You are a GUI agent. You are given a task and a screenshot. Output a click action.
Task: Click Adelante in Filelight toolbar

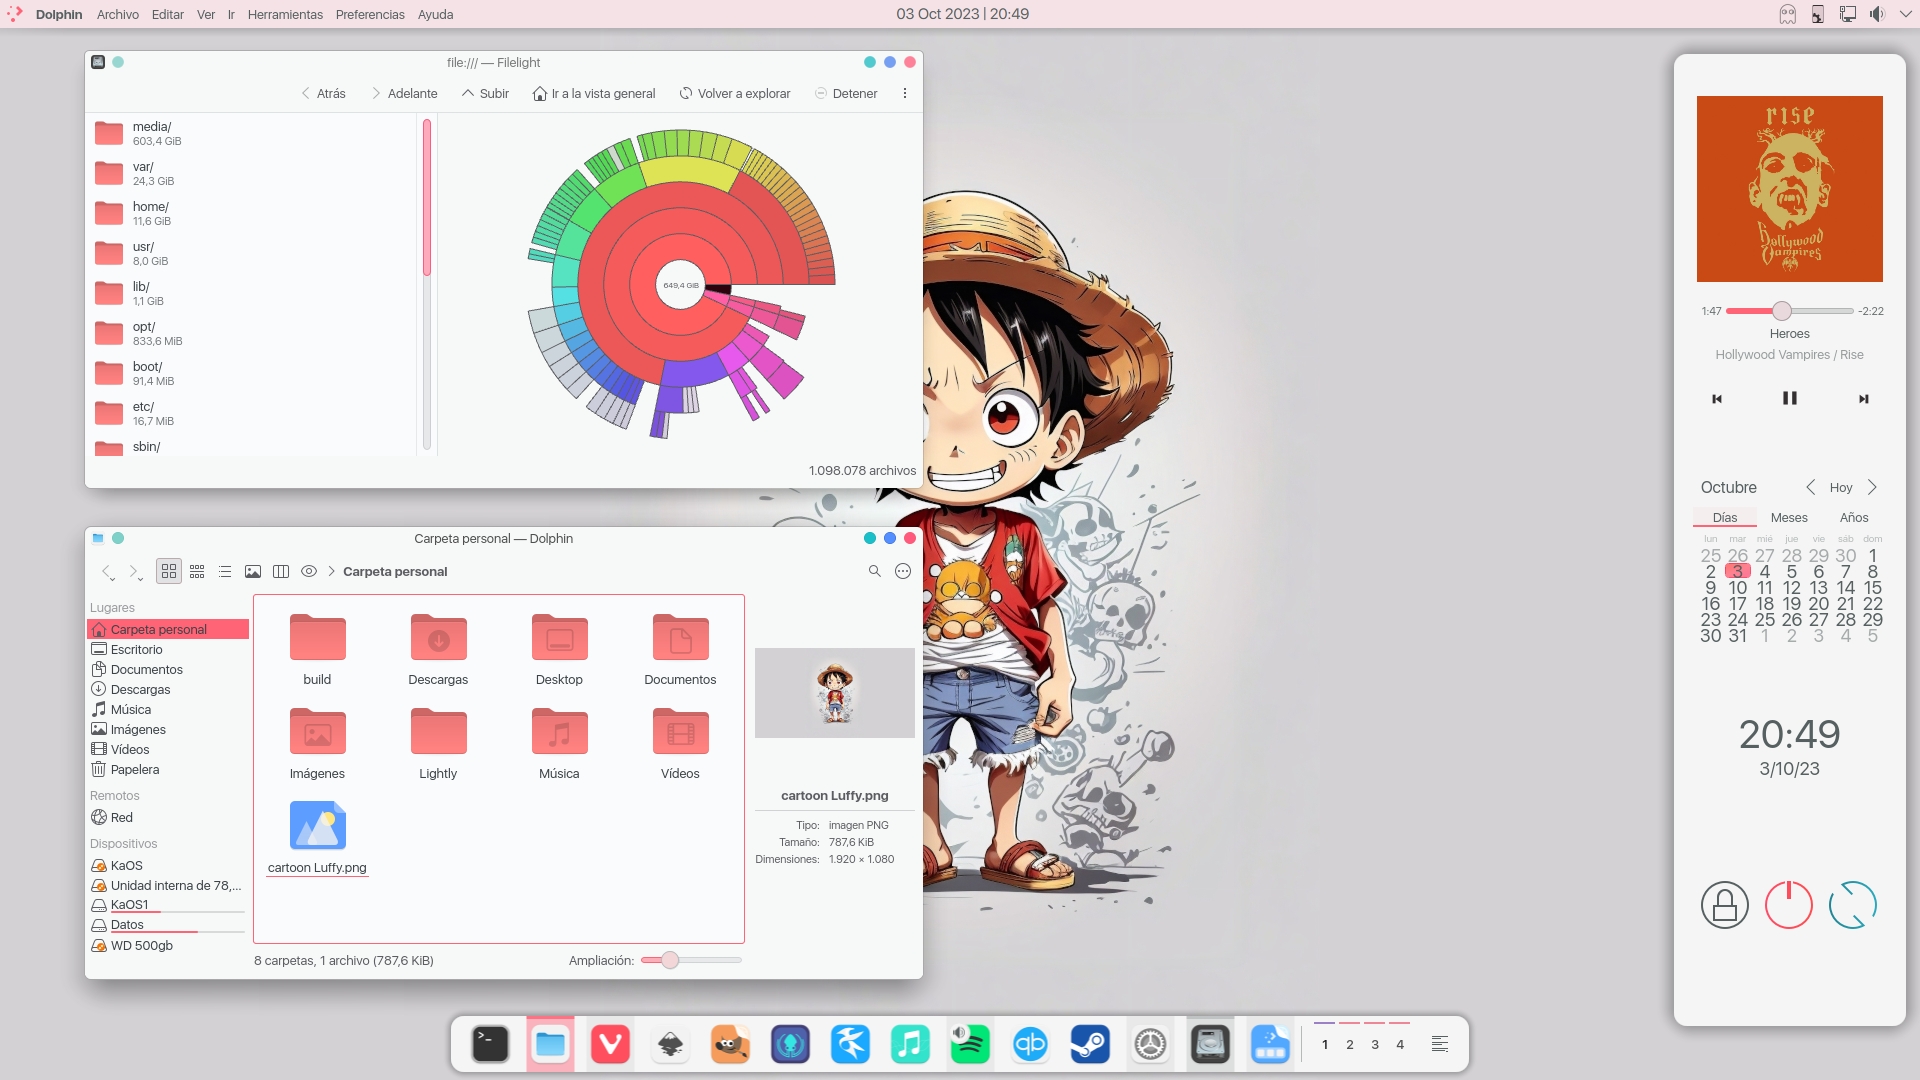404,93
